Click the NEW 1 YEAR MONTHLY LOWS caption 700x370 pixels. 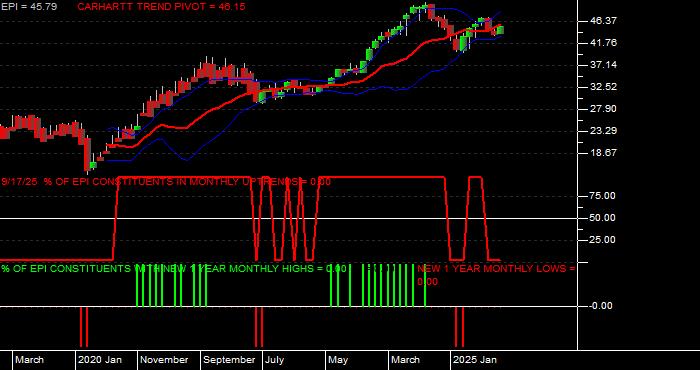tap(496, 275)
